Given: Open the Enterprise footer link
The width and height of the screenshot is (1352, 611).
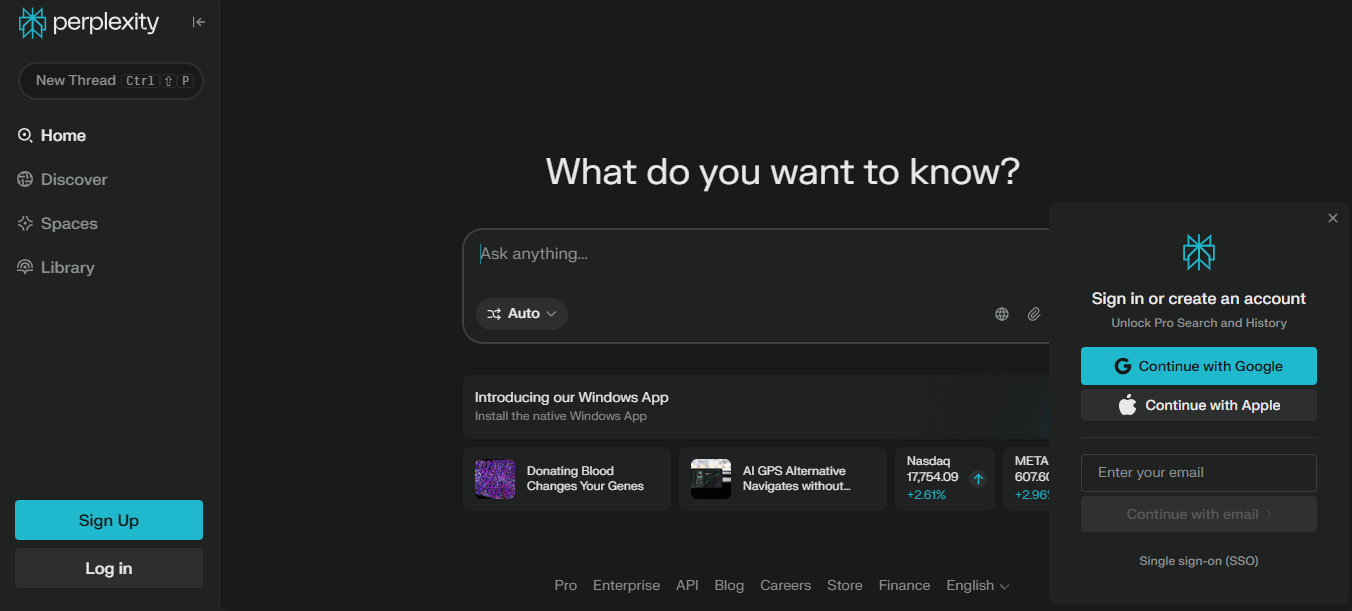Looking at the screenshot, I should (626, 586).
